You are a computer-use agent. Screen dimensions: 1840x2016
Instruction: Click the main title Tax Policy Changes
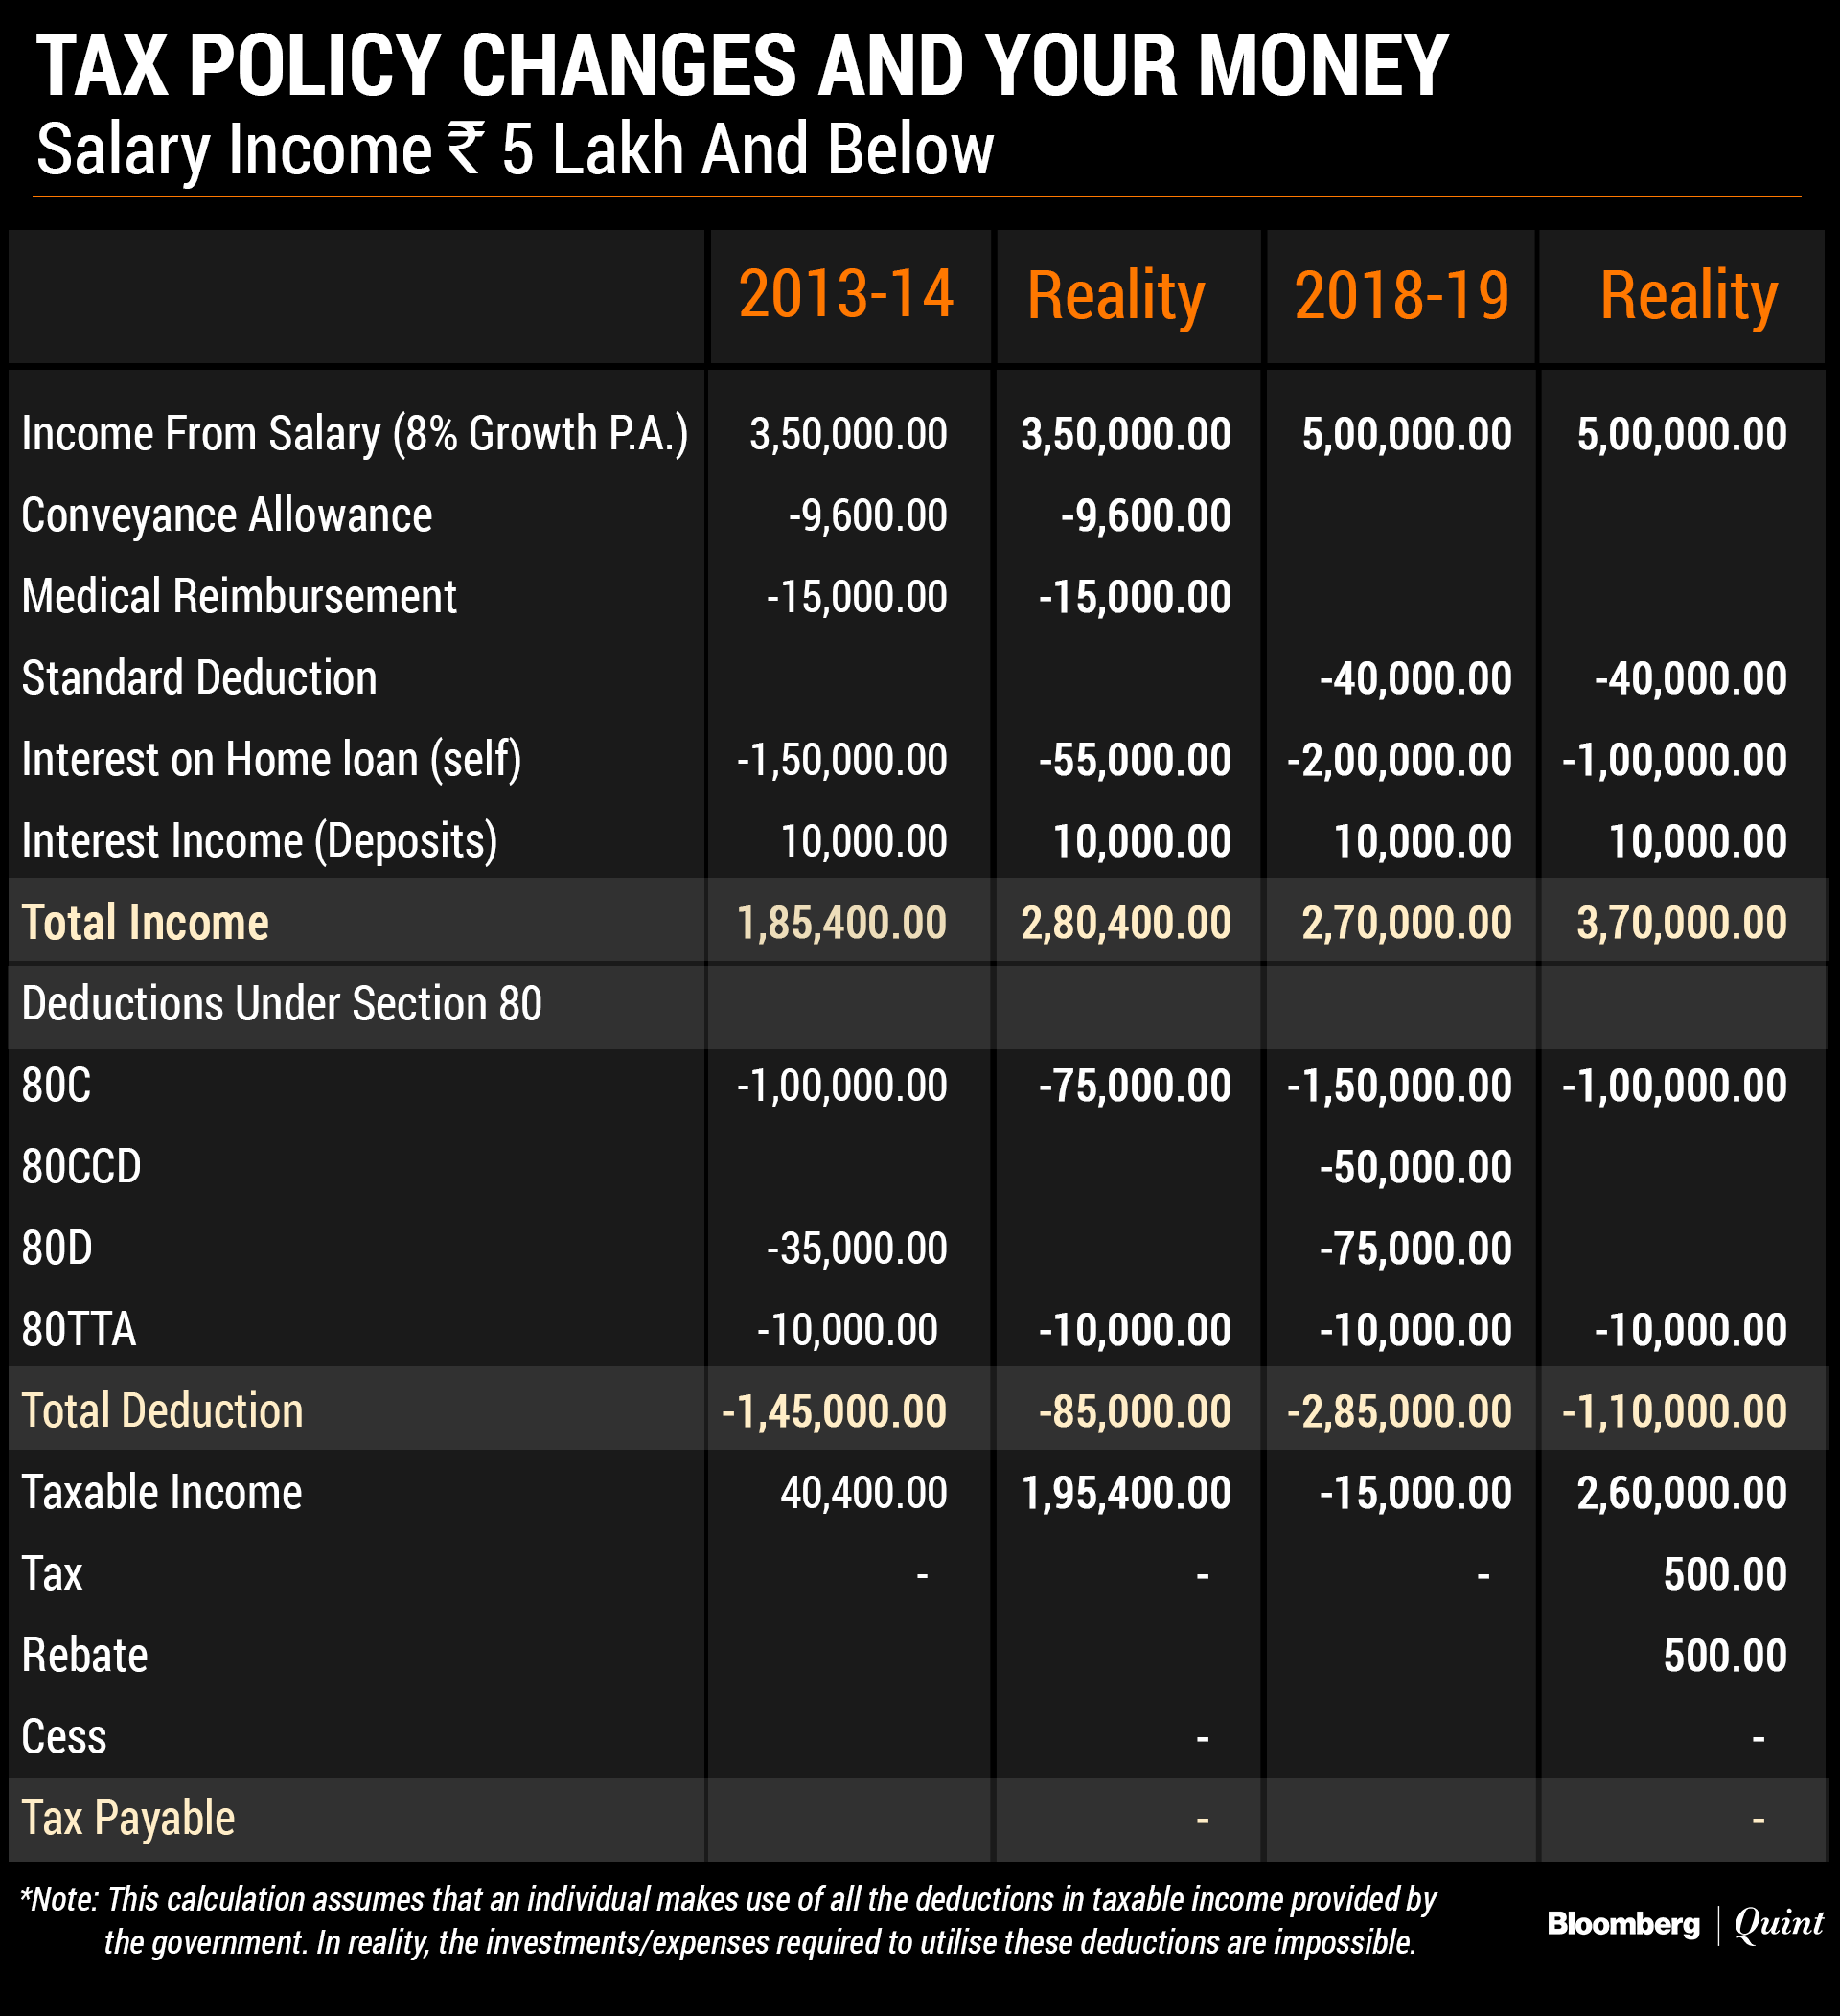[742, 66]
